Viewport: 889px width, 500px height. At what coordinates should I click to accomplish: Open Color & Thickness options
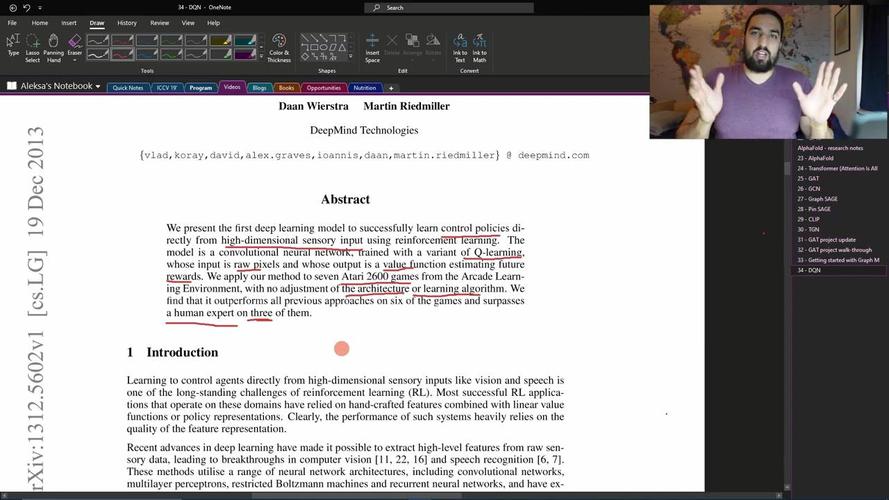[279, 48]
